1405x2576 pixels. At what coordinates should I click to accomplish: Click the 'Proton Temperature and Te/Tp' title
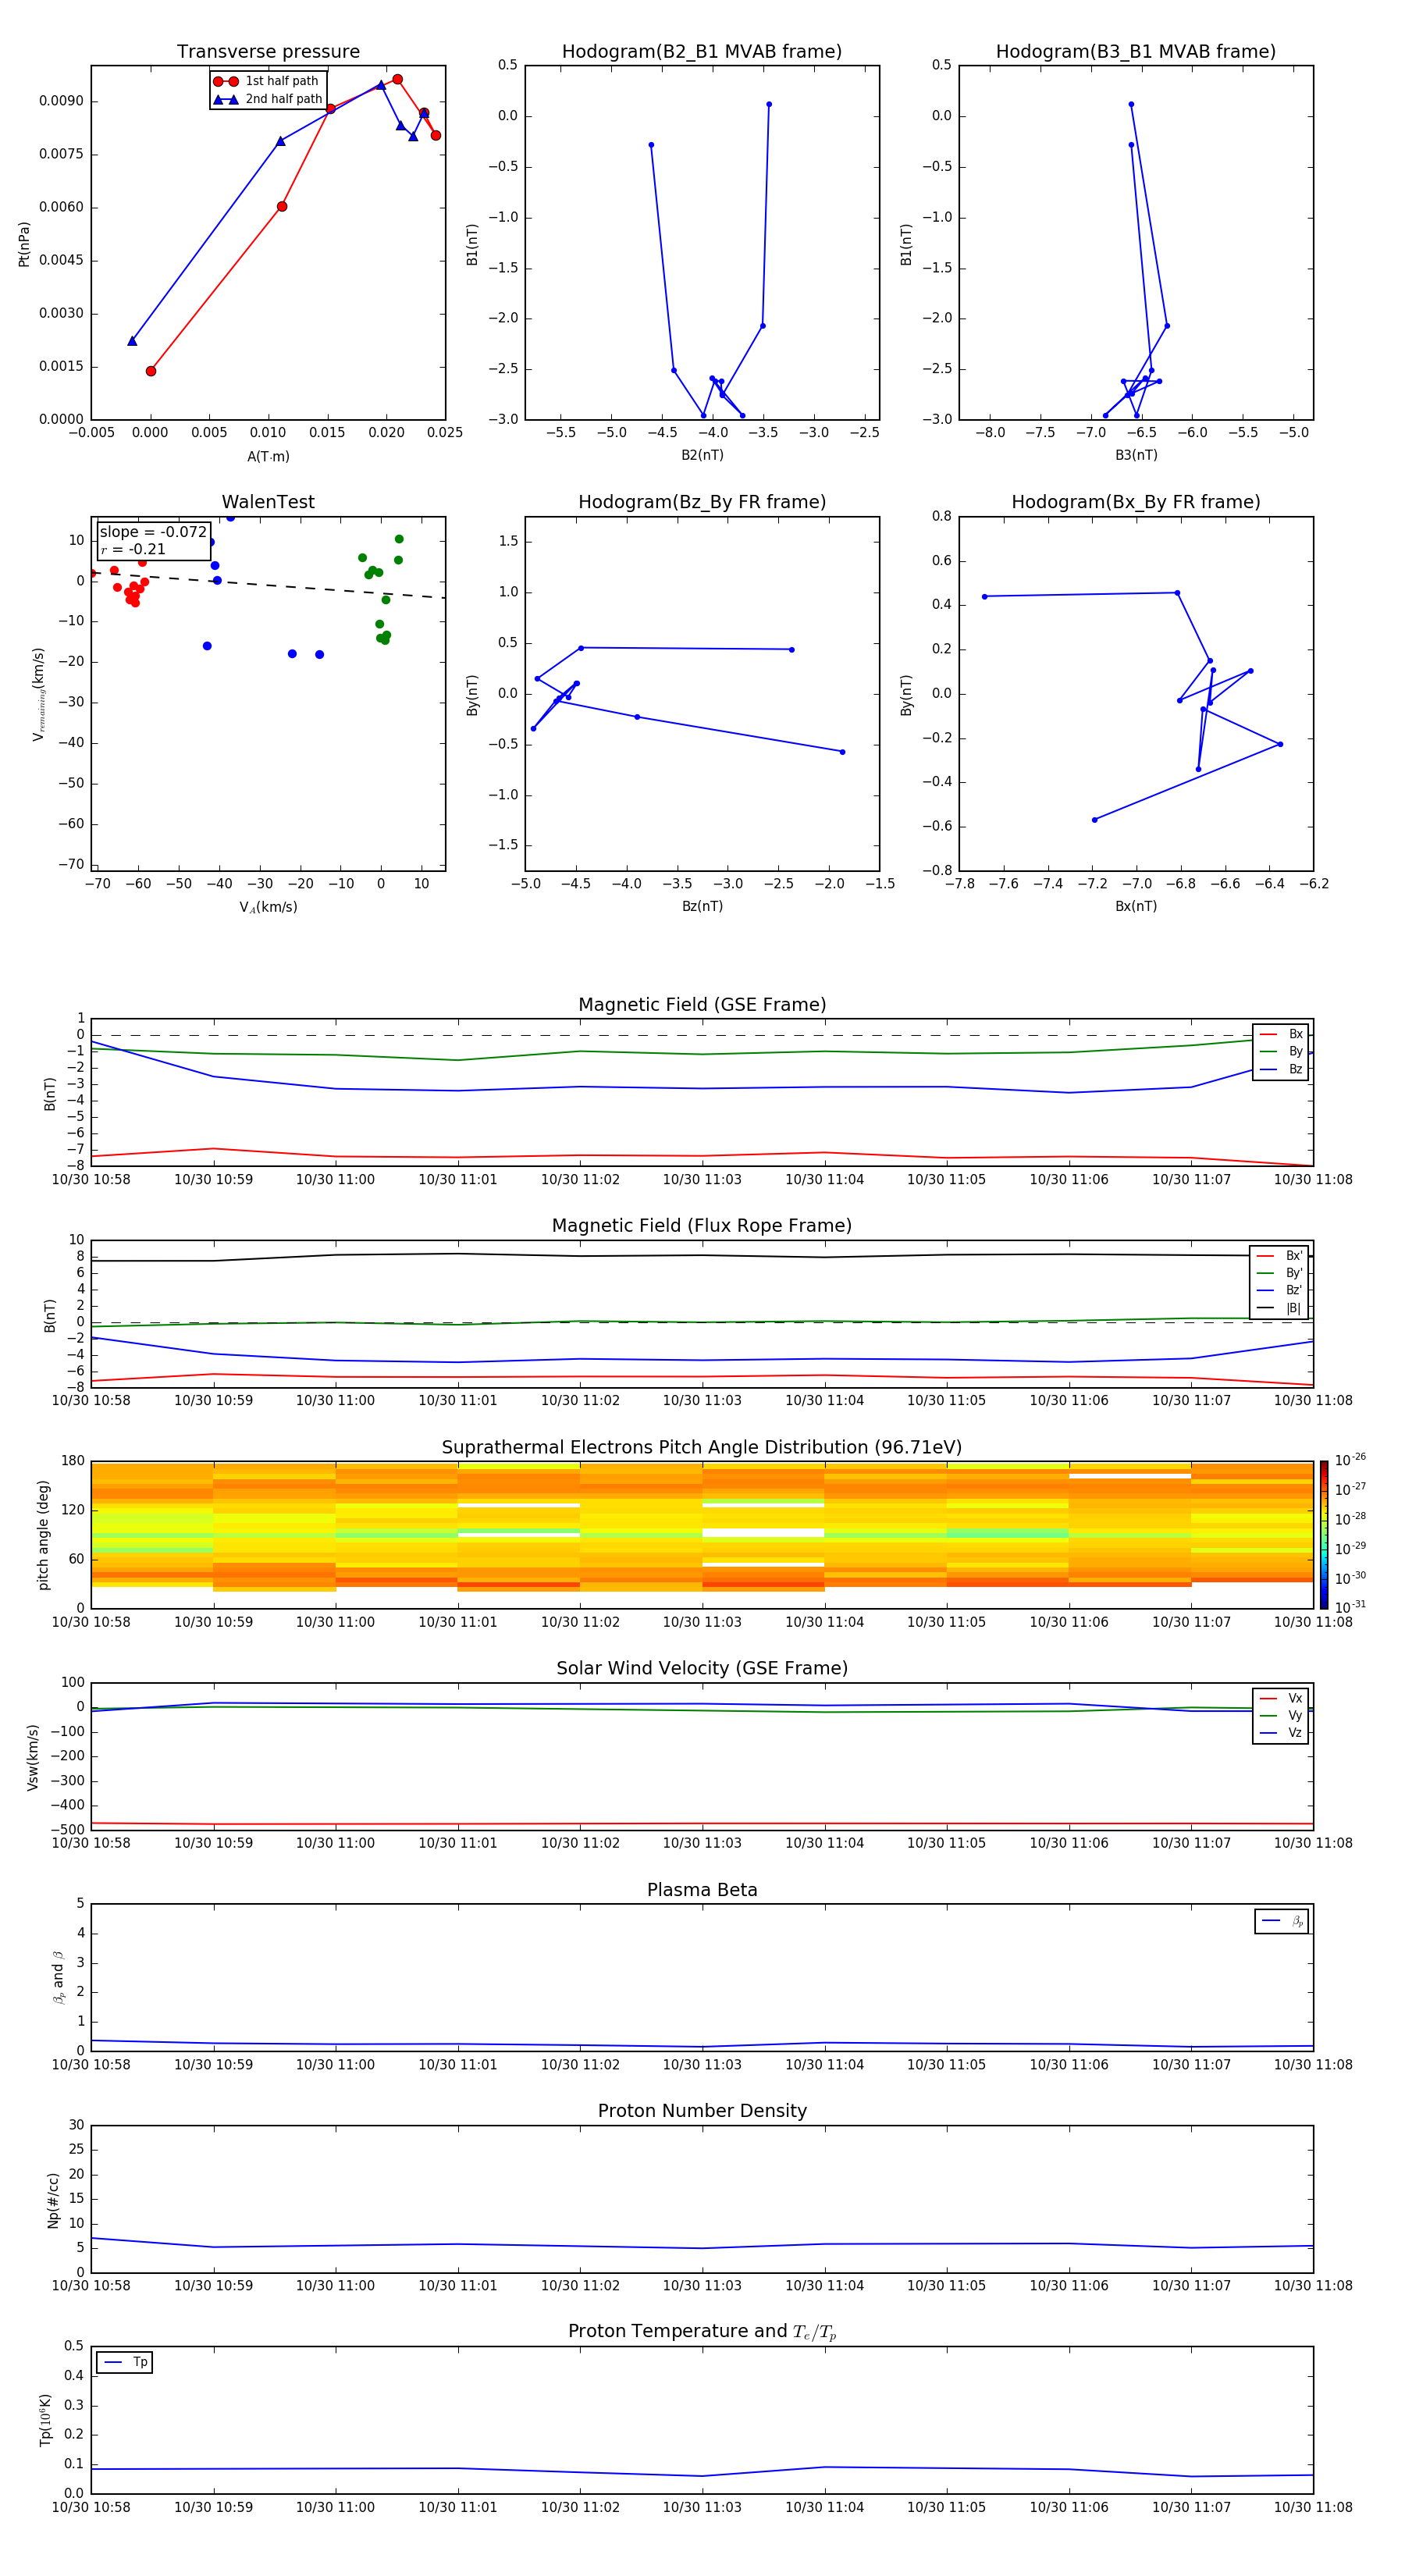click(x=702, y=2331)
